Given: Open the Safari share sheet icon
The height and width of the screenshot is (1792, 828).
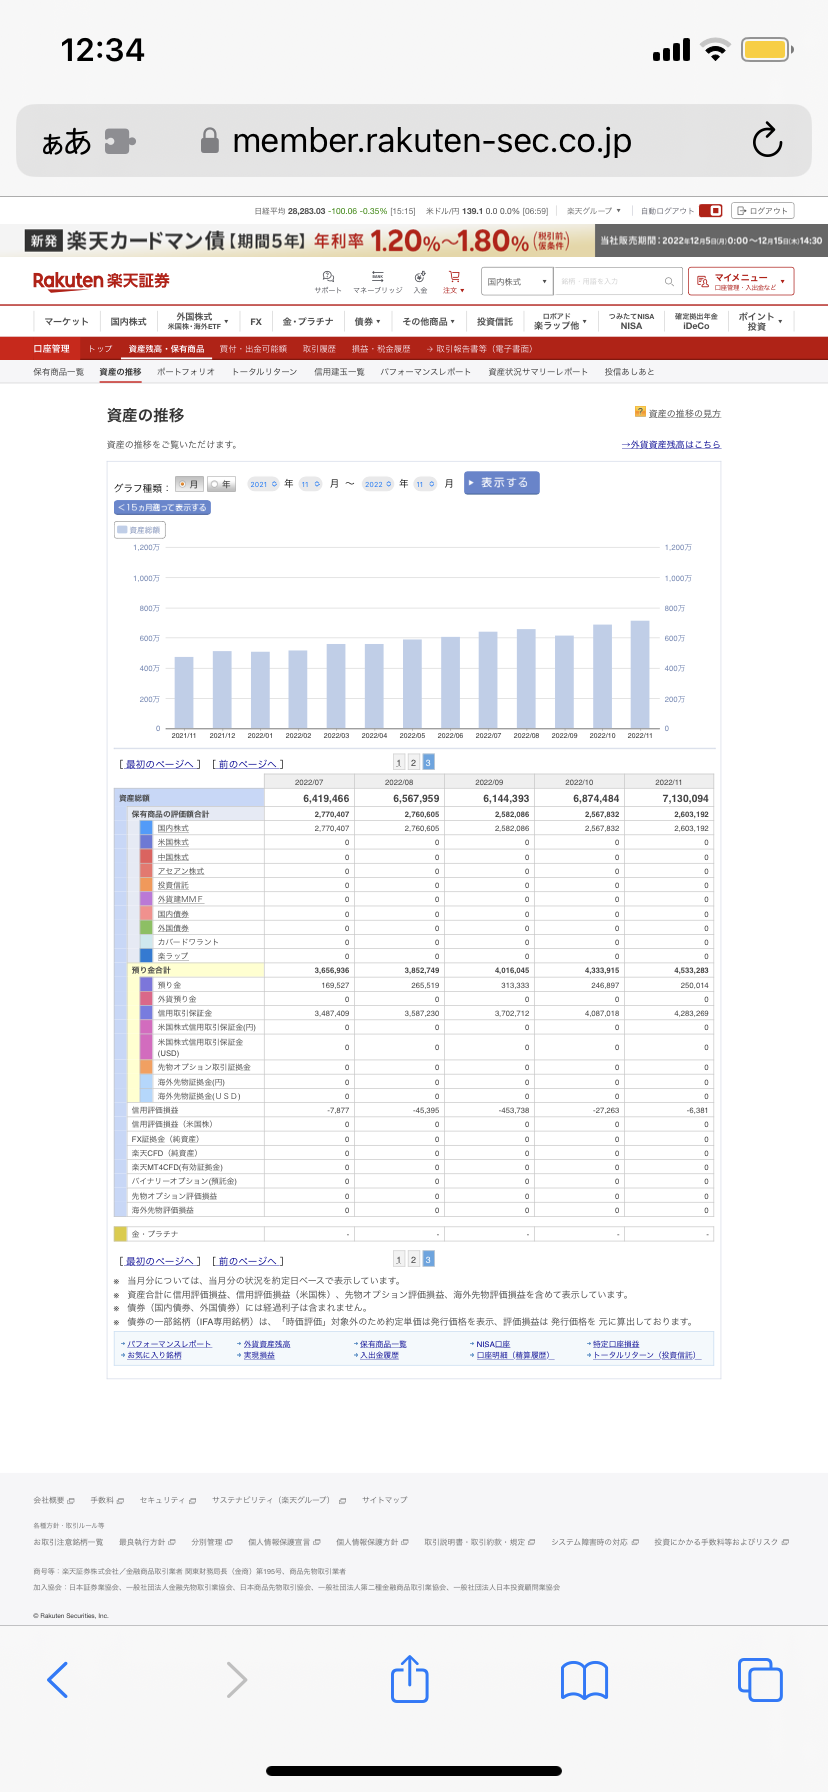Looking at the screenshot, I should point(409,1679).
